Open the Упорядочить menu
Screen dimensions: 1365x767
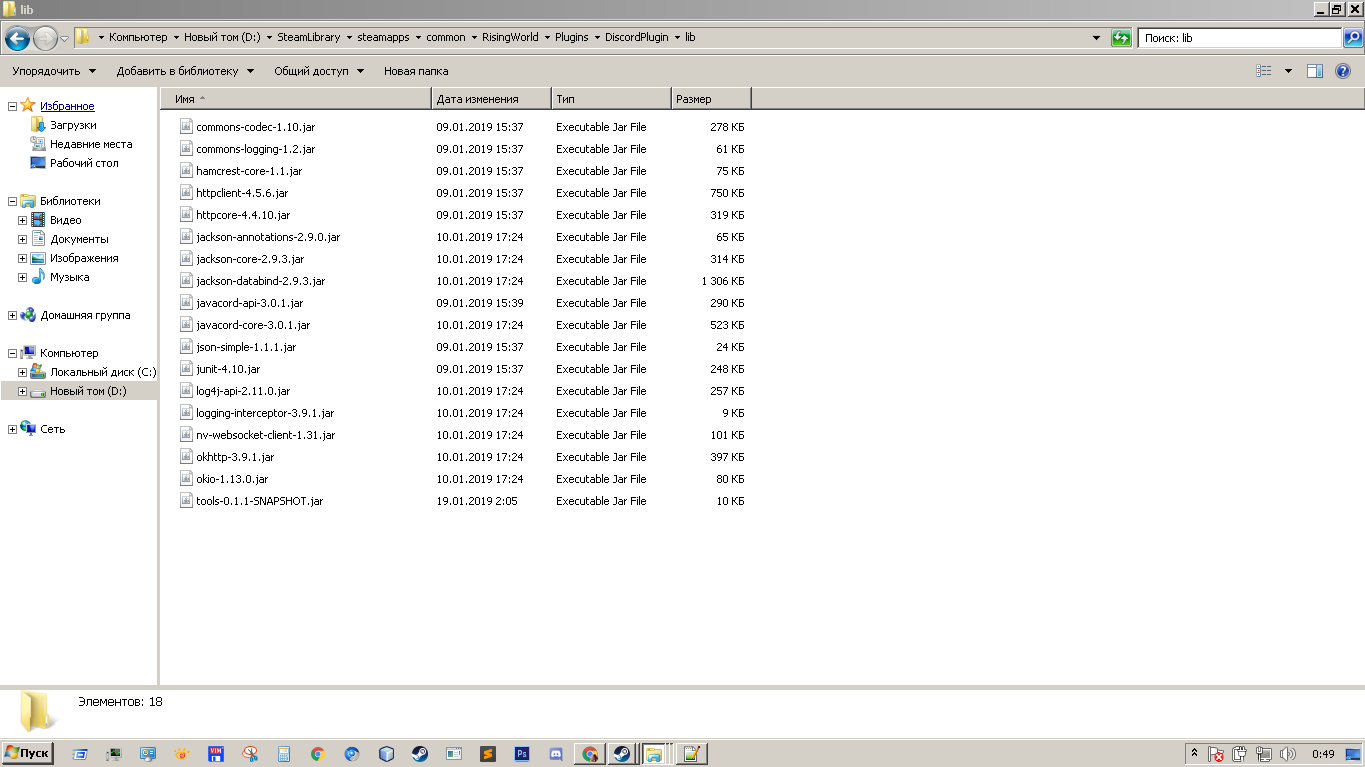(54, 71)
